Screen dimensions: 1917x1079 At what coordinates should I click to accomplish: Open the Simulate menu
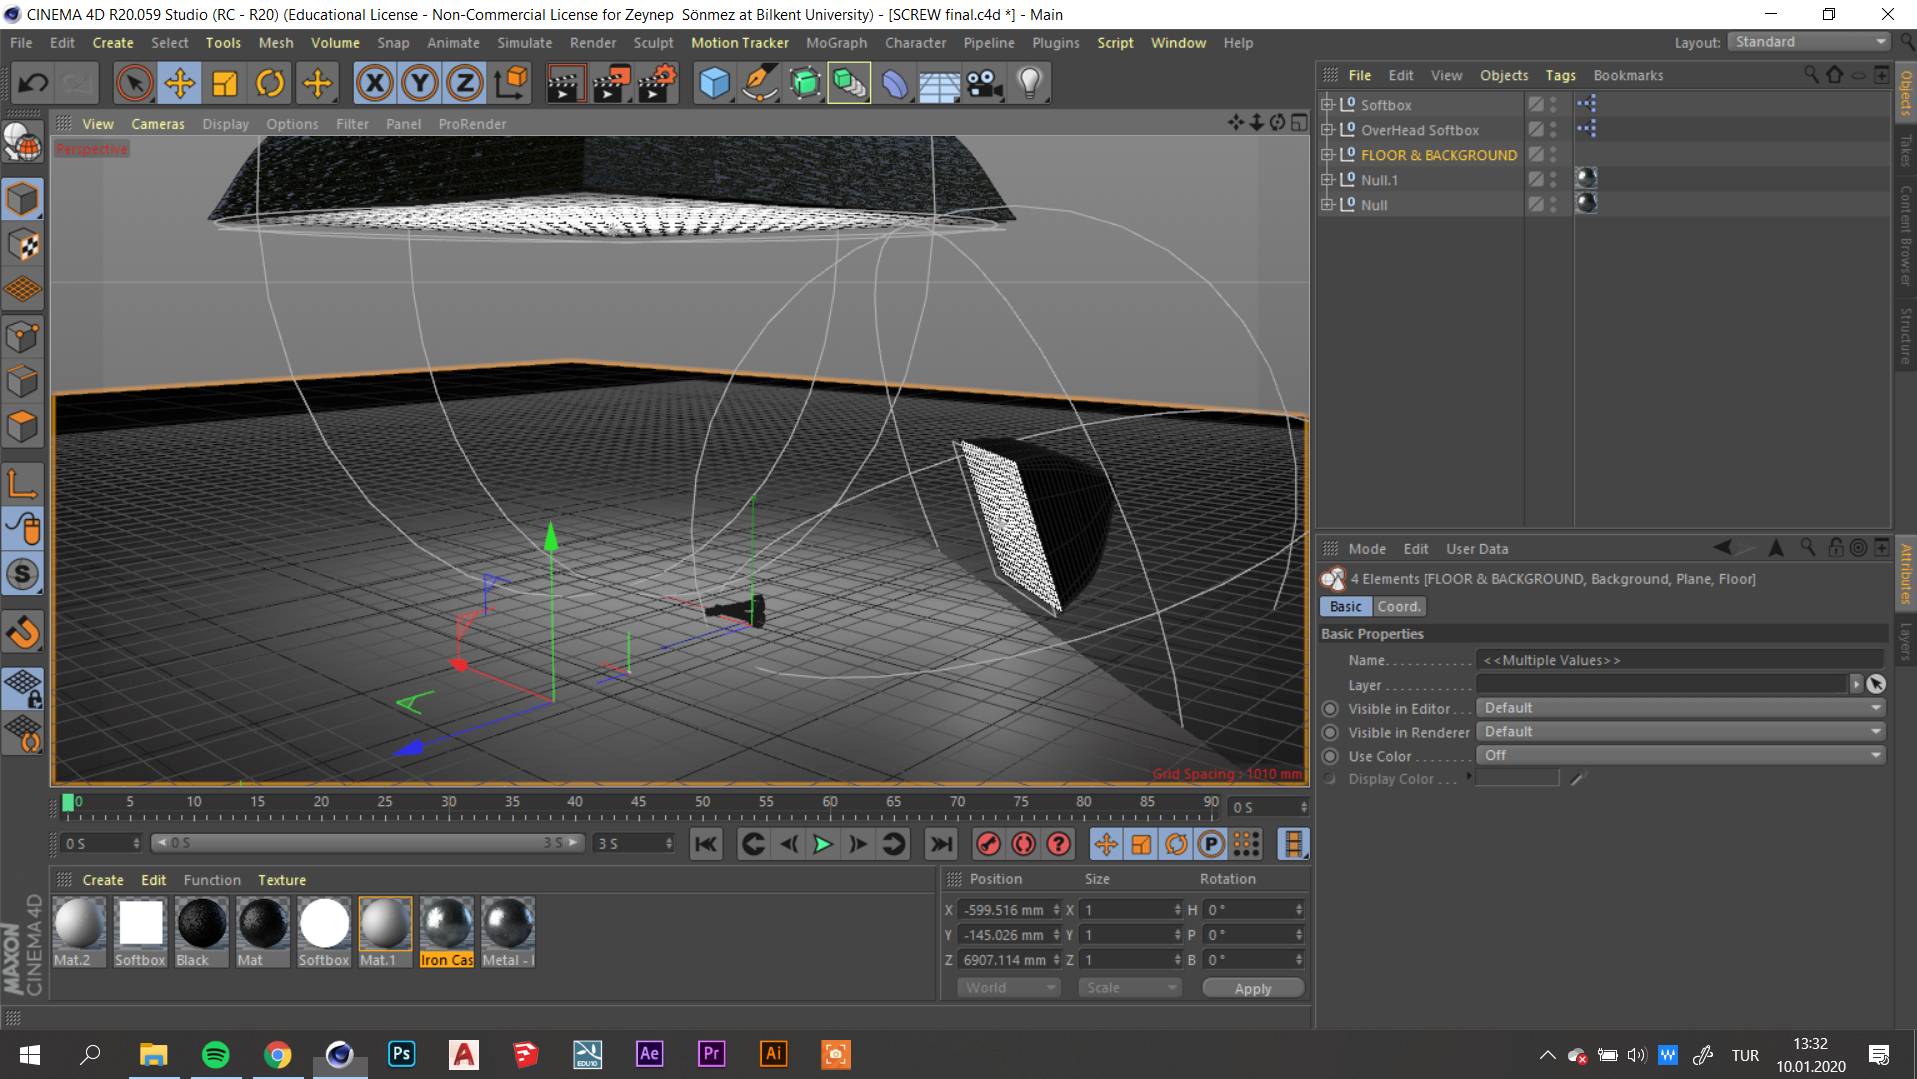click(524, 43)
